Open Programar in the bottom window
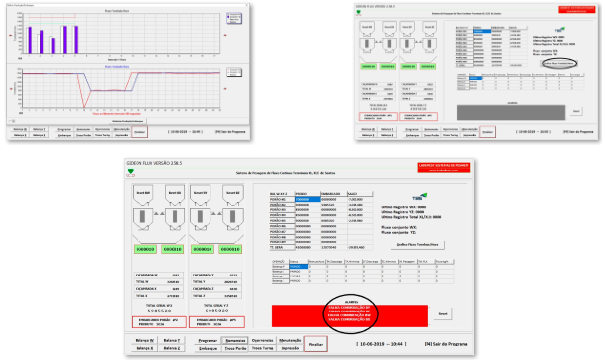The image size is (605, 363). pyautogui.click(x=208, y=341)
